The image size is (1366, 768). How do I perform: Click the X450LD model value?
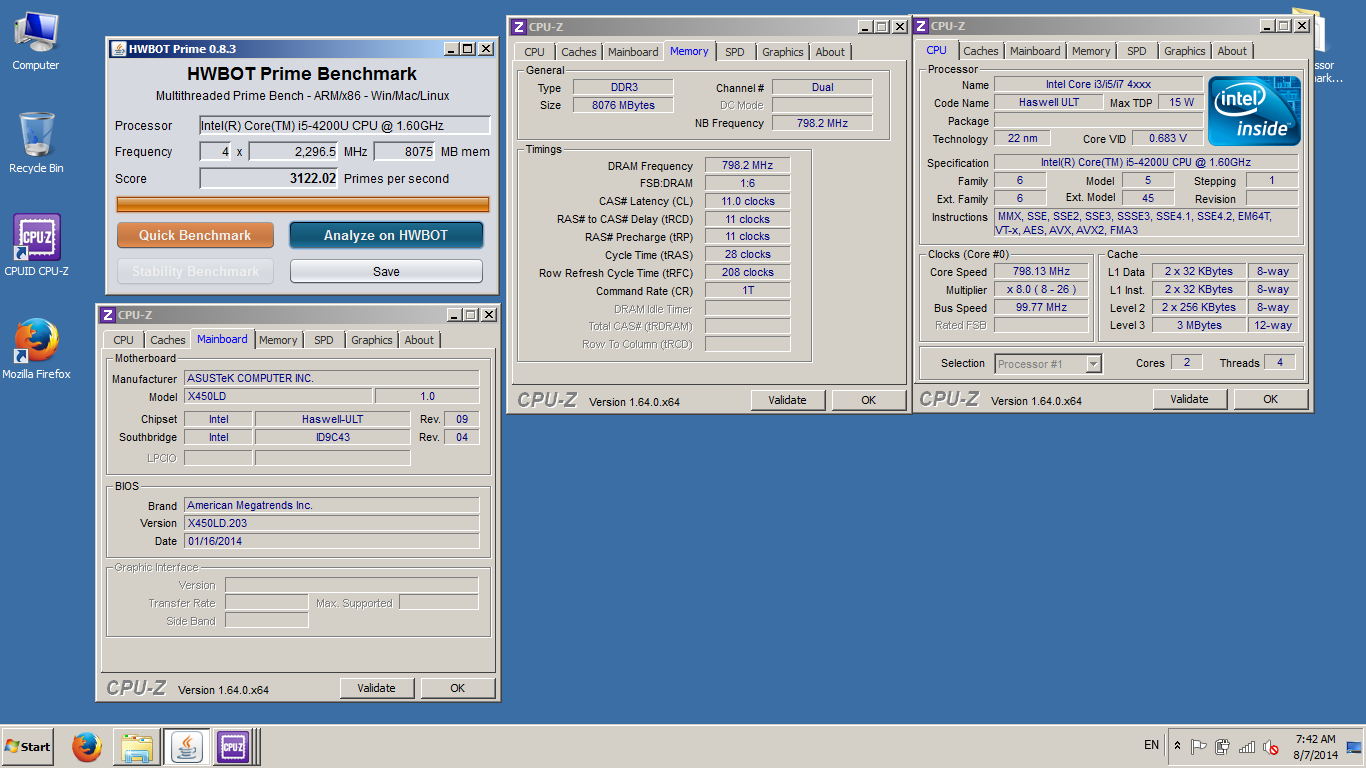pyautogui.click(x=278, y=396)
